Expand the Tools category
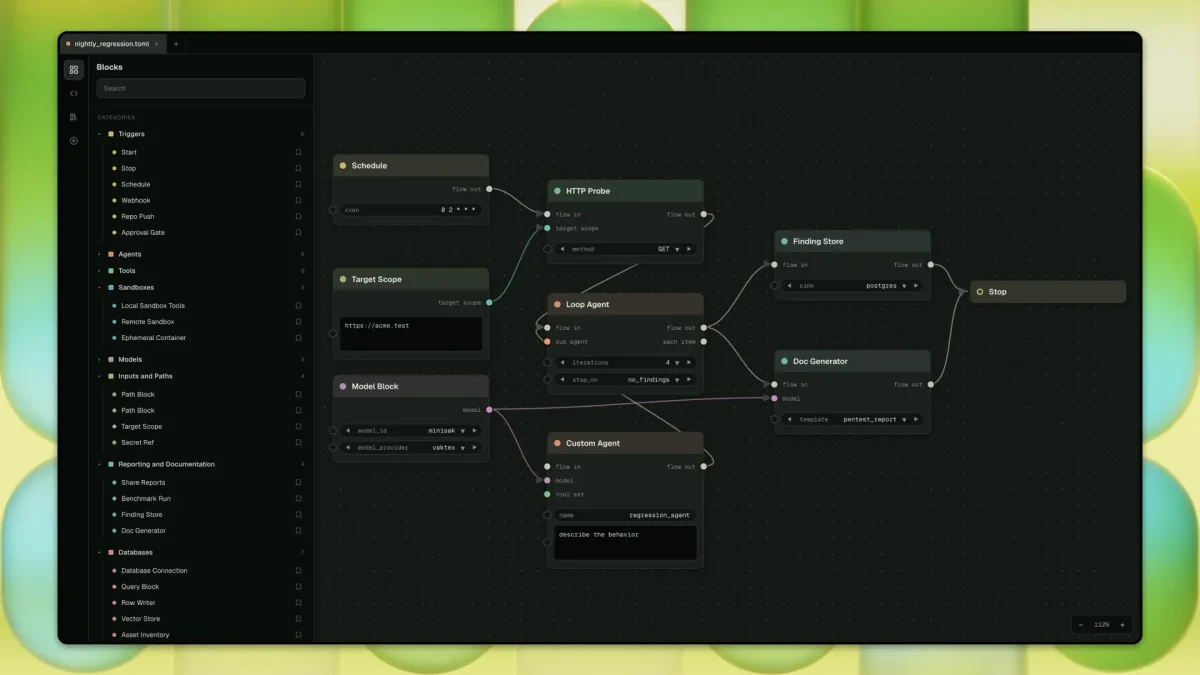Screen dimensions: 1200x675 99,271
